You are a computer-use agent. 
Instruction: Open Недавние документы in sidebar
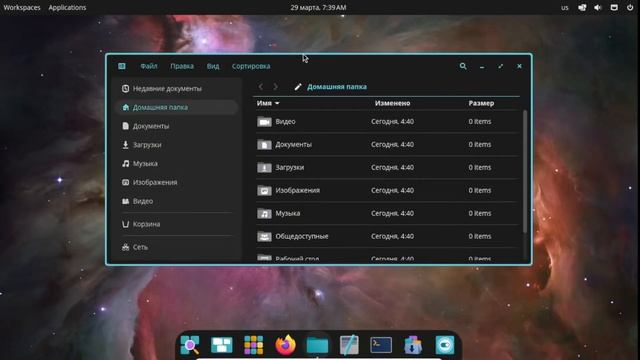point(177,89)
